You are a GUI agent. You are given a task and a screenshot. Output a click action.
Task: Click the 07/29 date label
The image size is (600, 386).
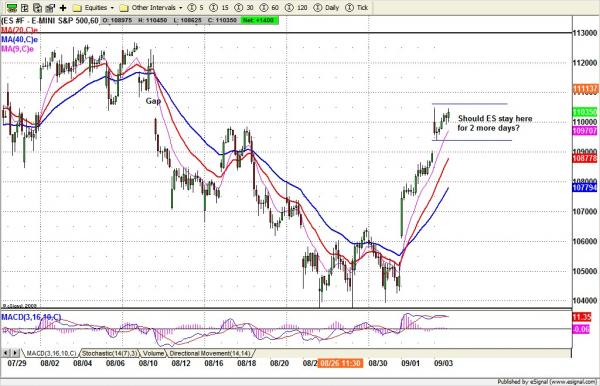17,363
